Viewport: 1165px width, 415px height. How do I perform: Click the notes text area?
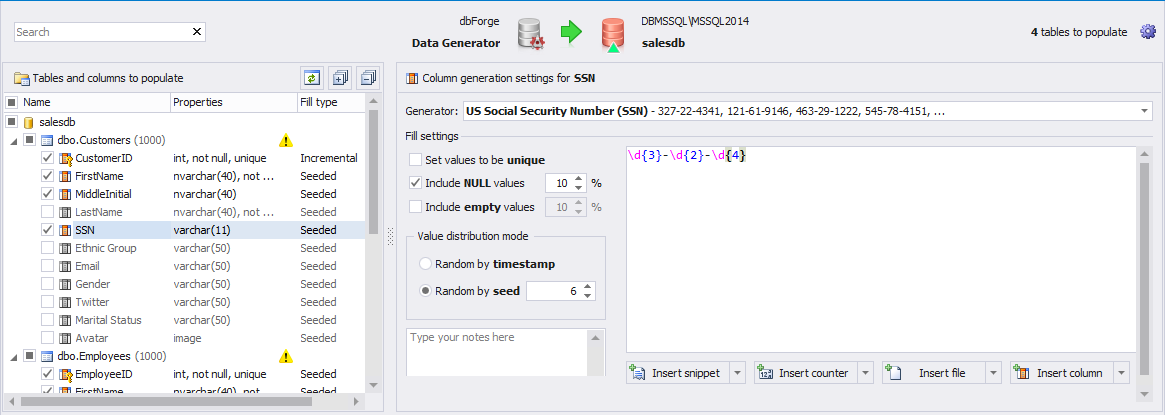tap(497, 353)
